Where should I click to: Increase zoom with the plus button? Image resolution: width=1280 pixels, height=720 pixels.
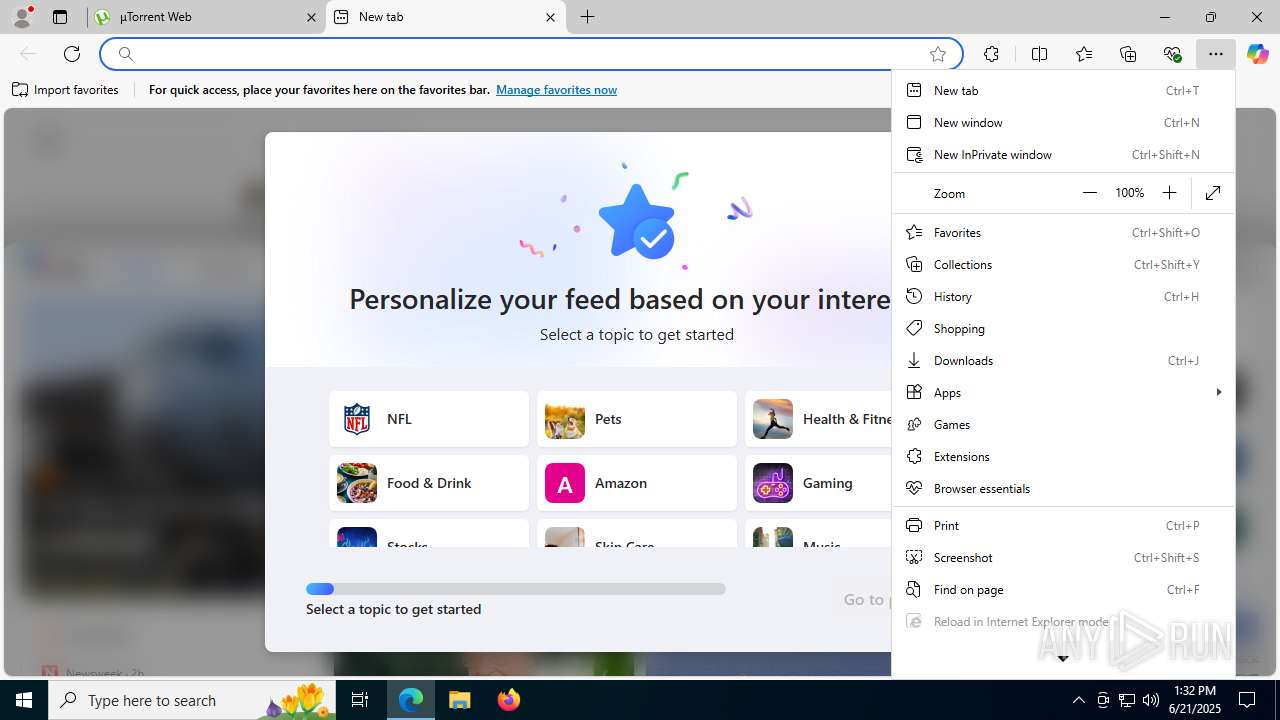point(1169,193)
